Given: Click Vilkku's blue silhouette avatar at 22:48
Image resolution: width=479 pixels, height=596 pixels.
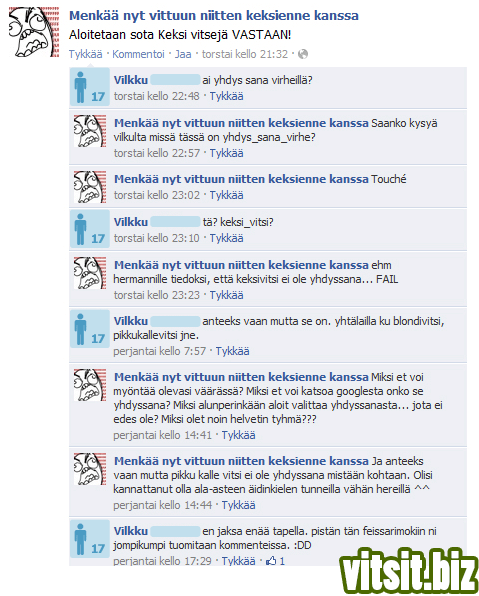Looking at the screenshot, I should pos(90,87).
